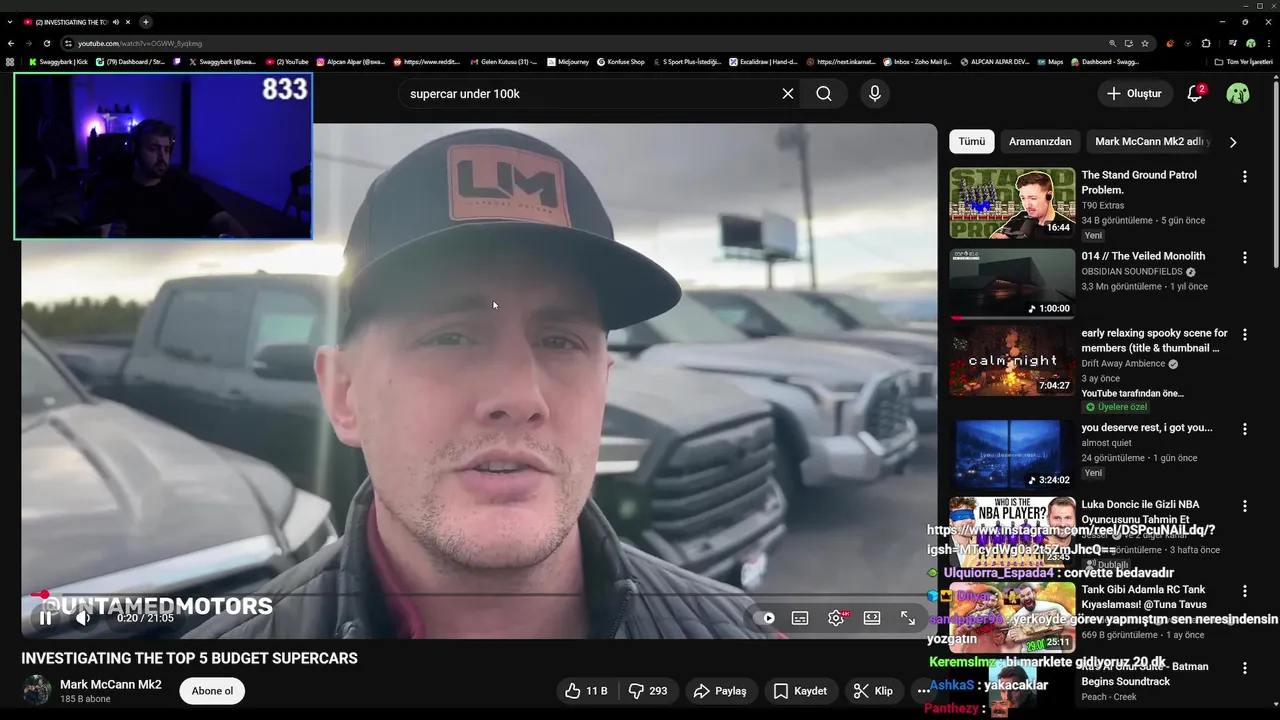Screen dimensions: 1280x720
Task: Pause the video with the player pause button
Action: (x=45, y=618)
